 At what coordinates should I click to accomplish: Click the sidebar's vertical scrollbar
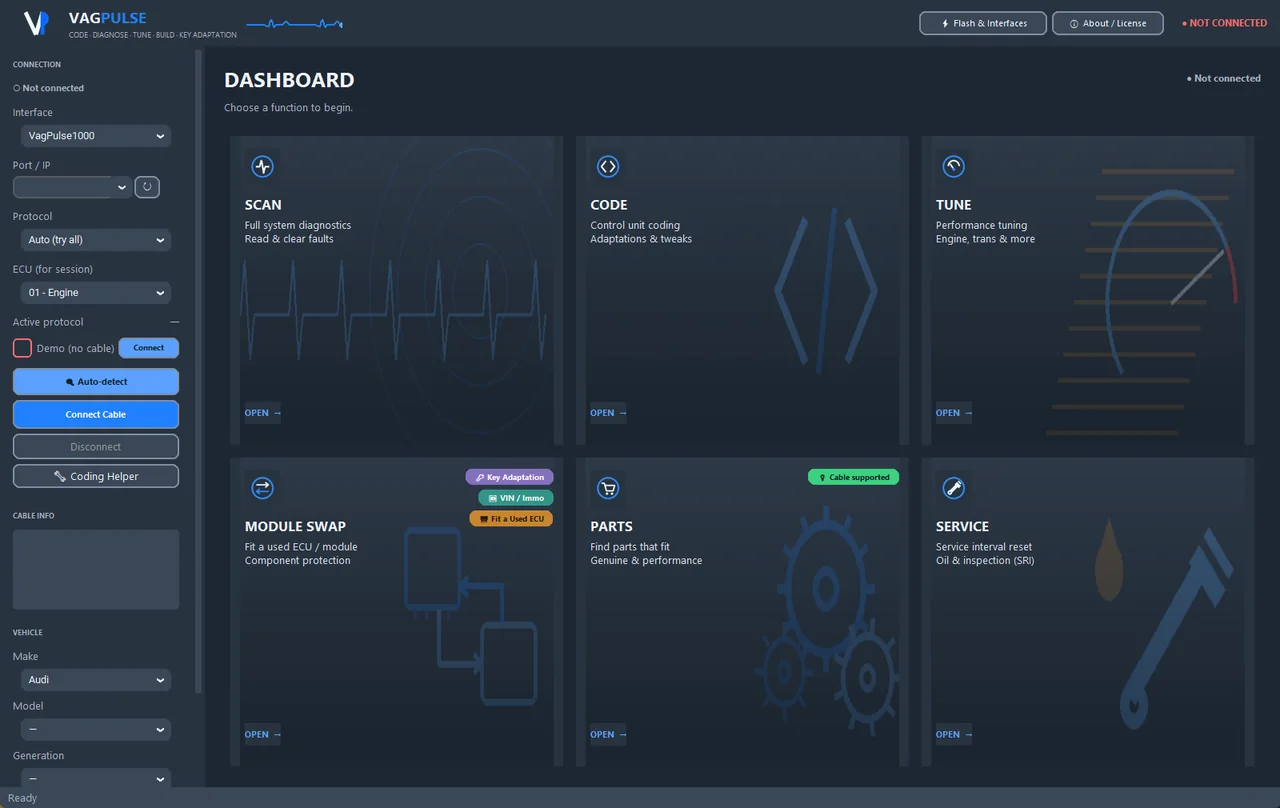[x=198, y=370]
